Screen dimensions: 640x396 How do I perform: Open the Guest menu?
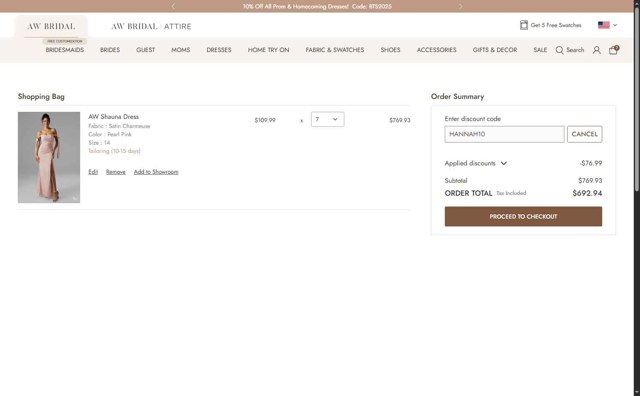click(146, 50)
